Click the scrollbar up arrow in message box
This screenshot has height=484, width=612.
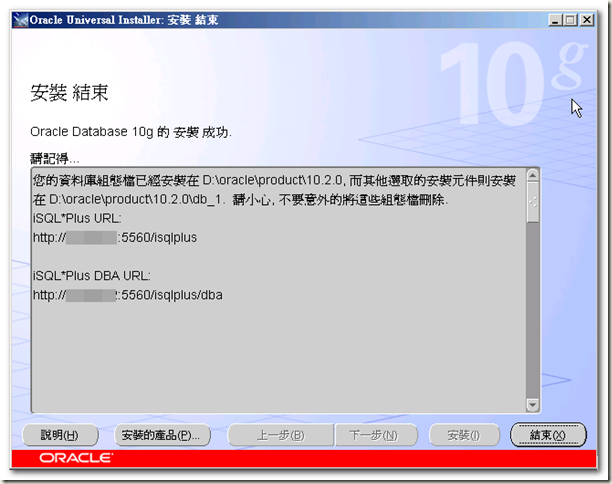coord(532,175)
